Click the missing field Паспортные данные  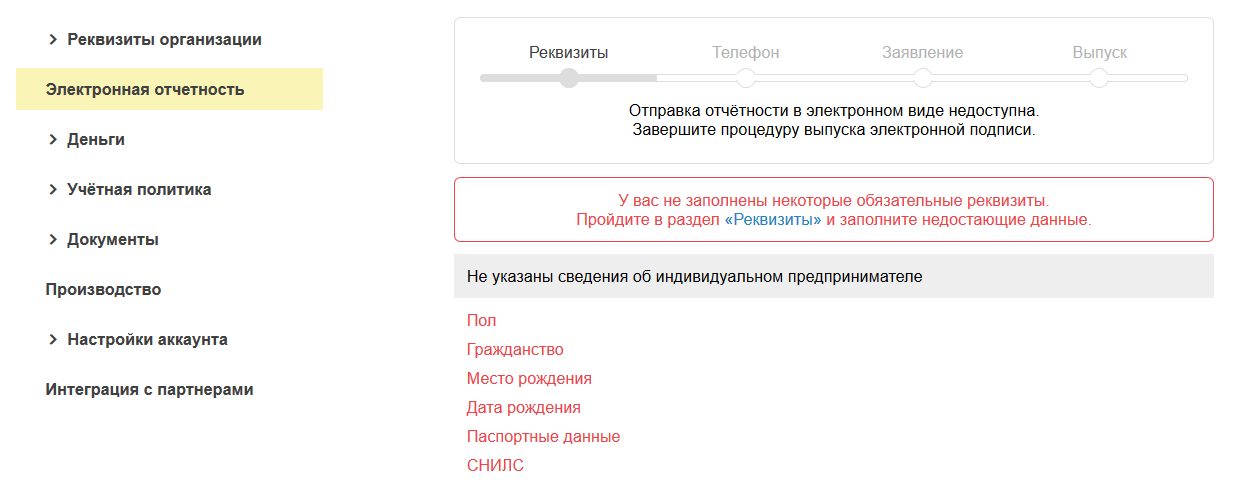click(x=543, y=437)
